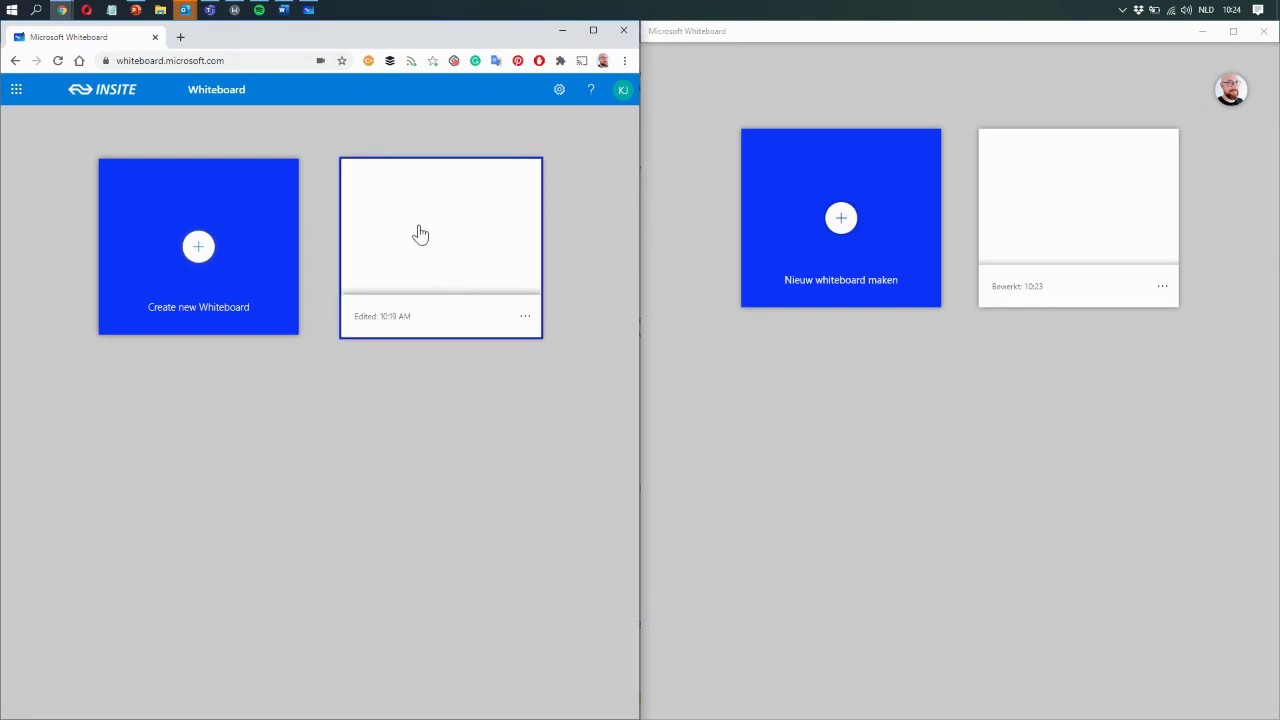Open volume control in system tray
Image resolution: width=1280 pixels, height=720 pixels.
pos(1186,10)
